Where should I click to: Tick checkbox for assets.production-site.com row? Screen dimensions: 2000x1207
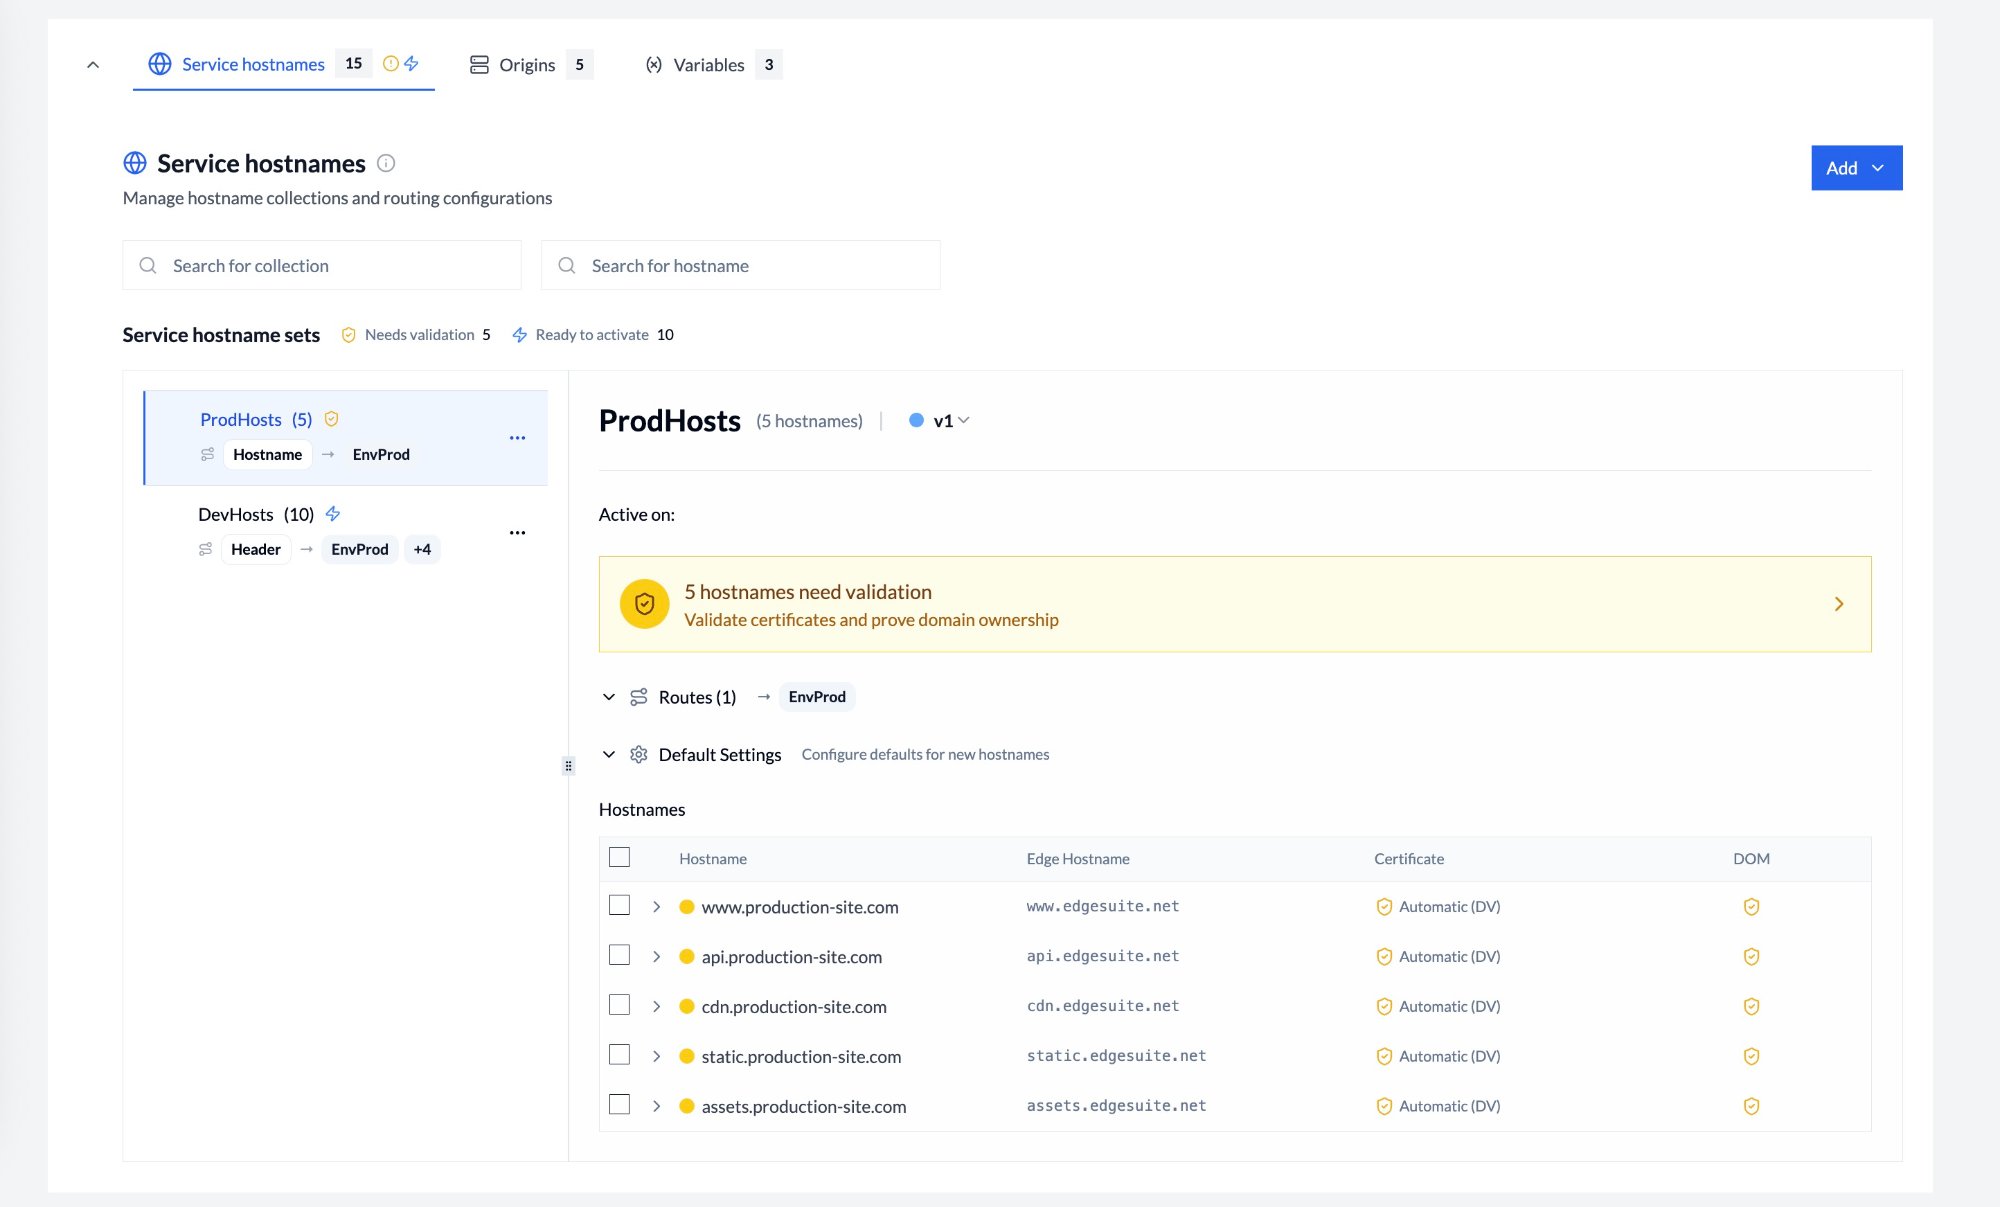(620, 1105)
